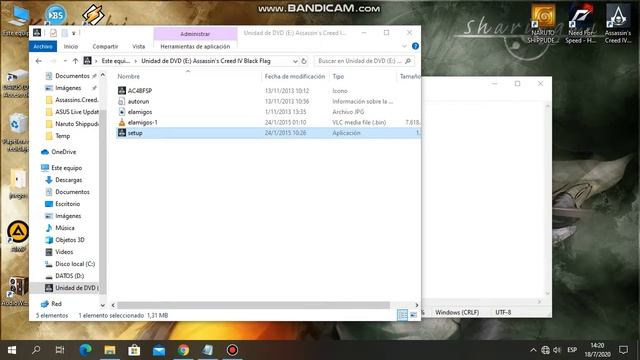
Task: Open Disco local (C:) drive
Action: pos(70,264)
